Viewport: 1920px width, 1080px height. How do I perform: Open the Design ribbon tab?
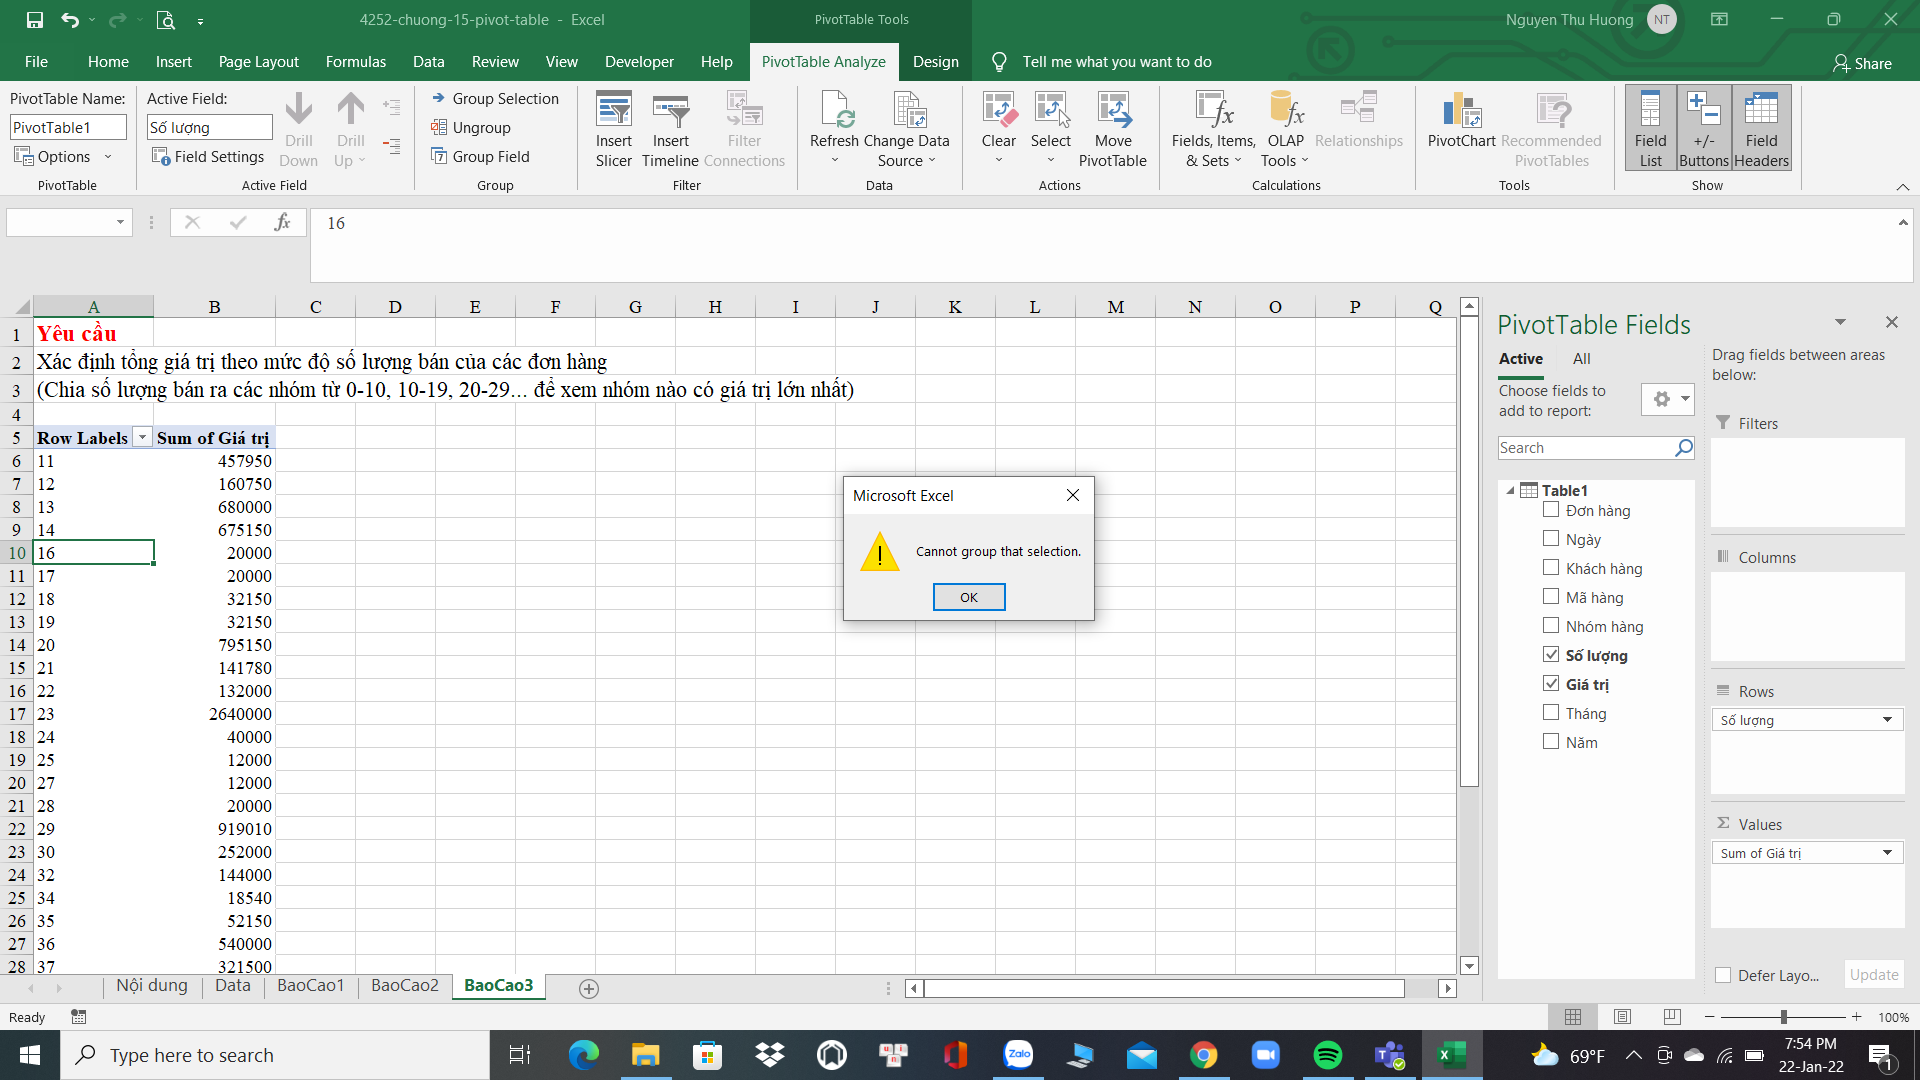coord(935,61)
